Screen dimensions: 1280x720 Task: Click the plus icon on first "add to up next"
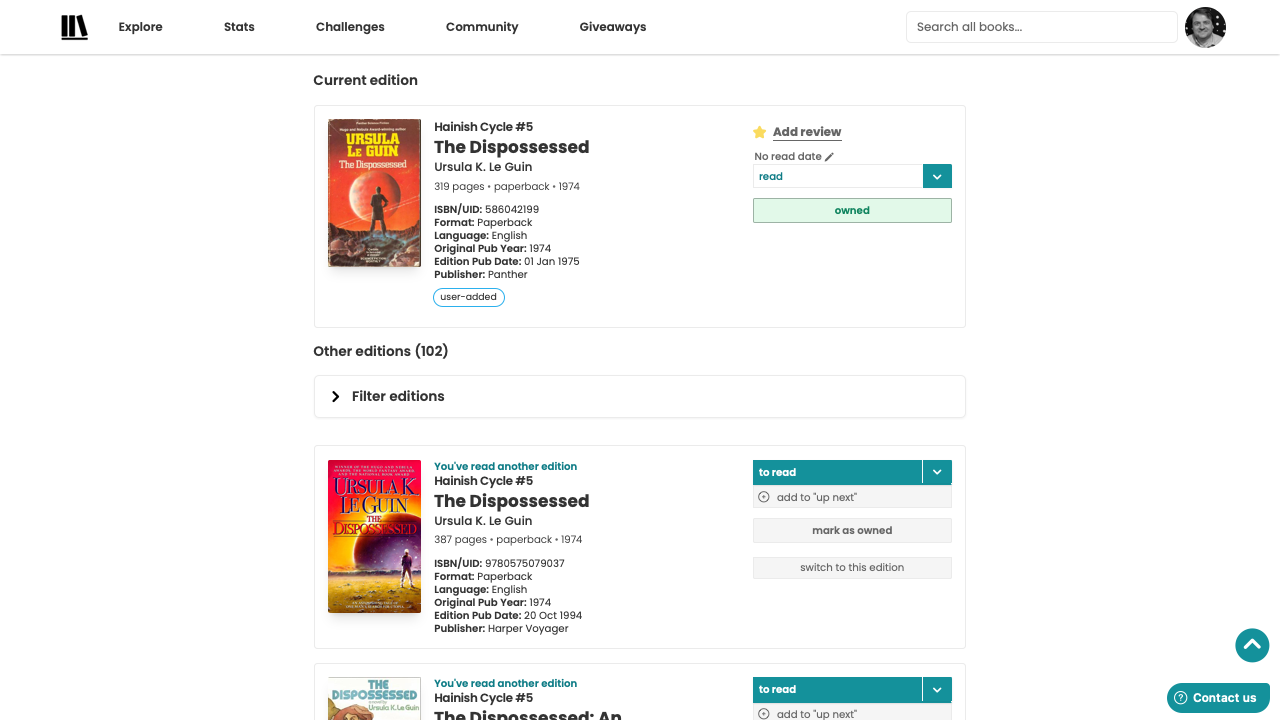(x=763, y=497)
